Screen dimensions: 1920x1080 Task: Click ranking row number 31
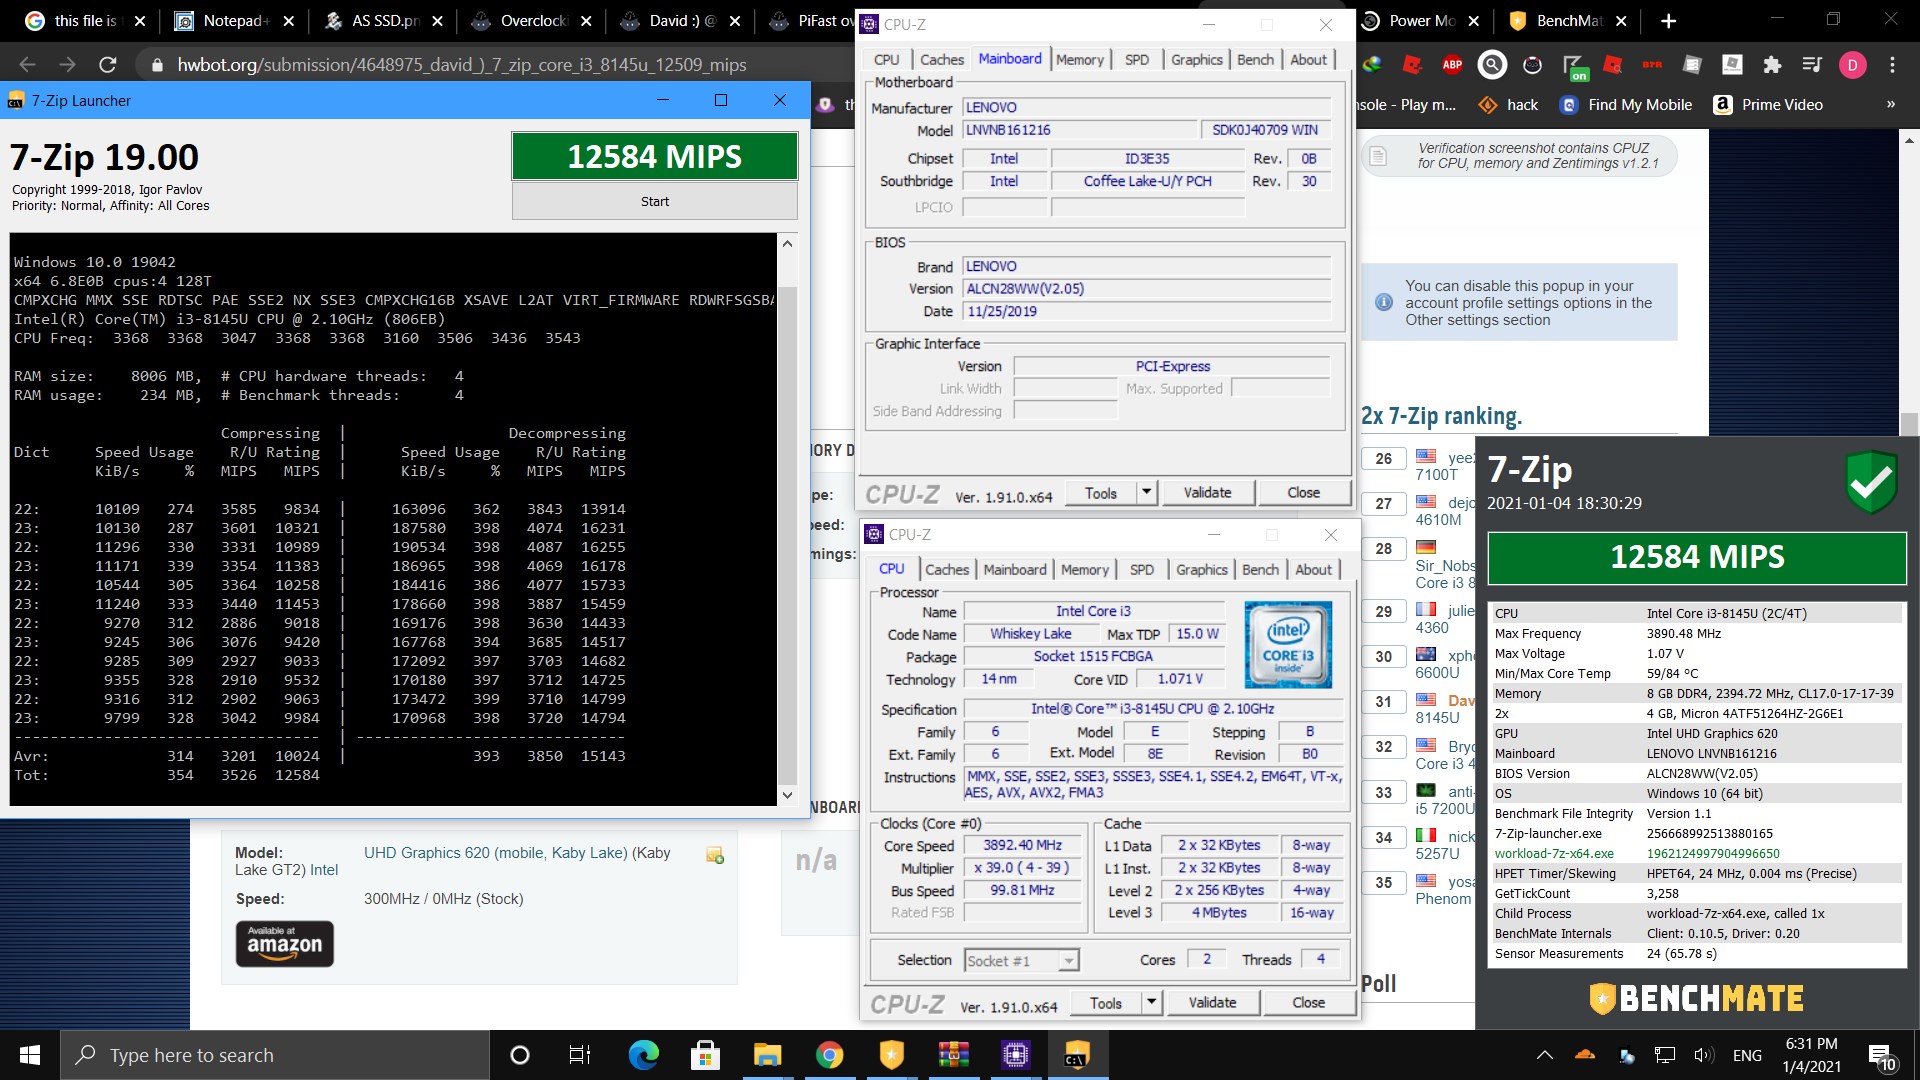1383,702
